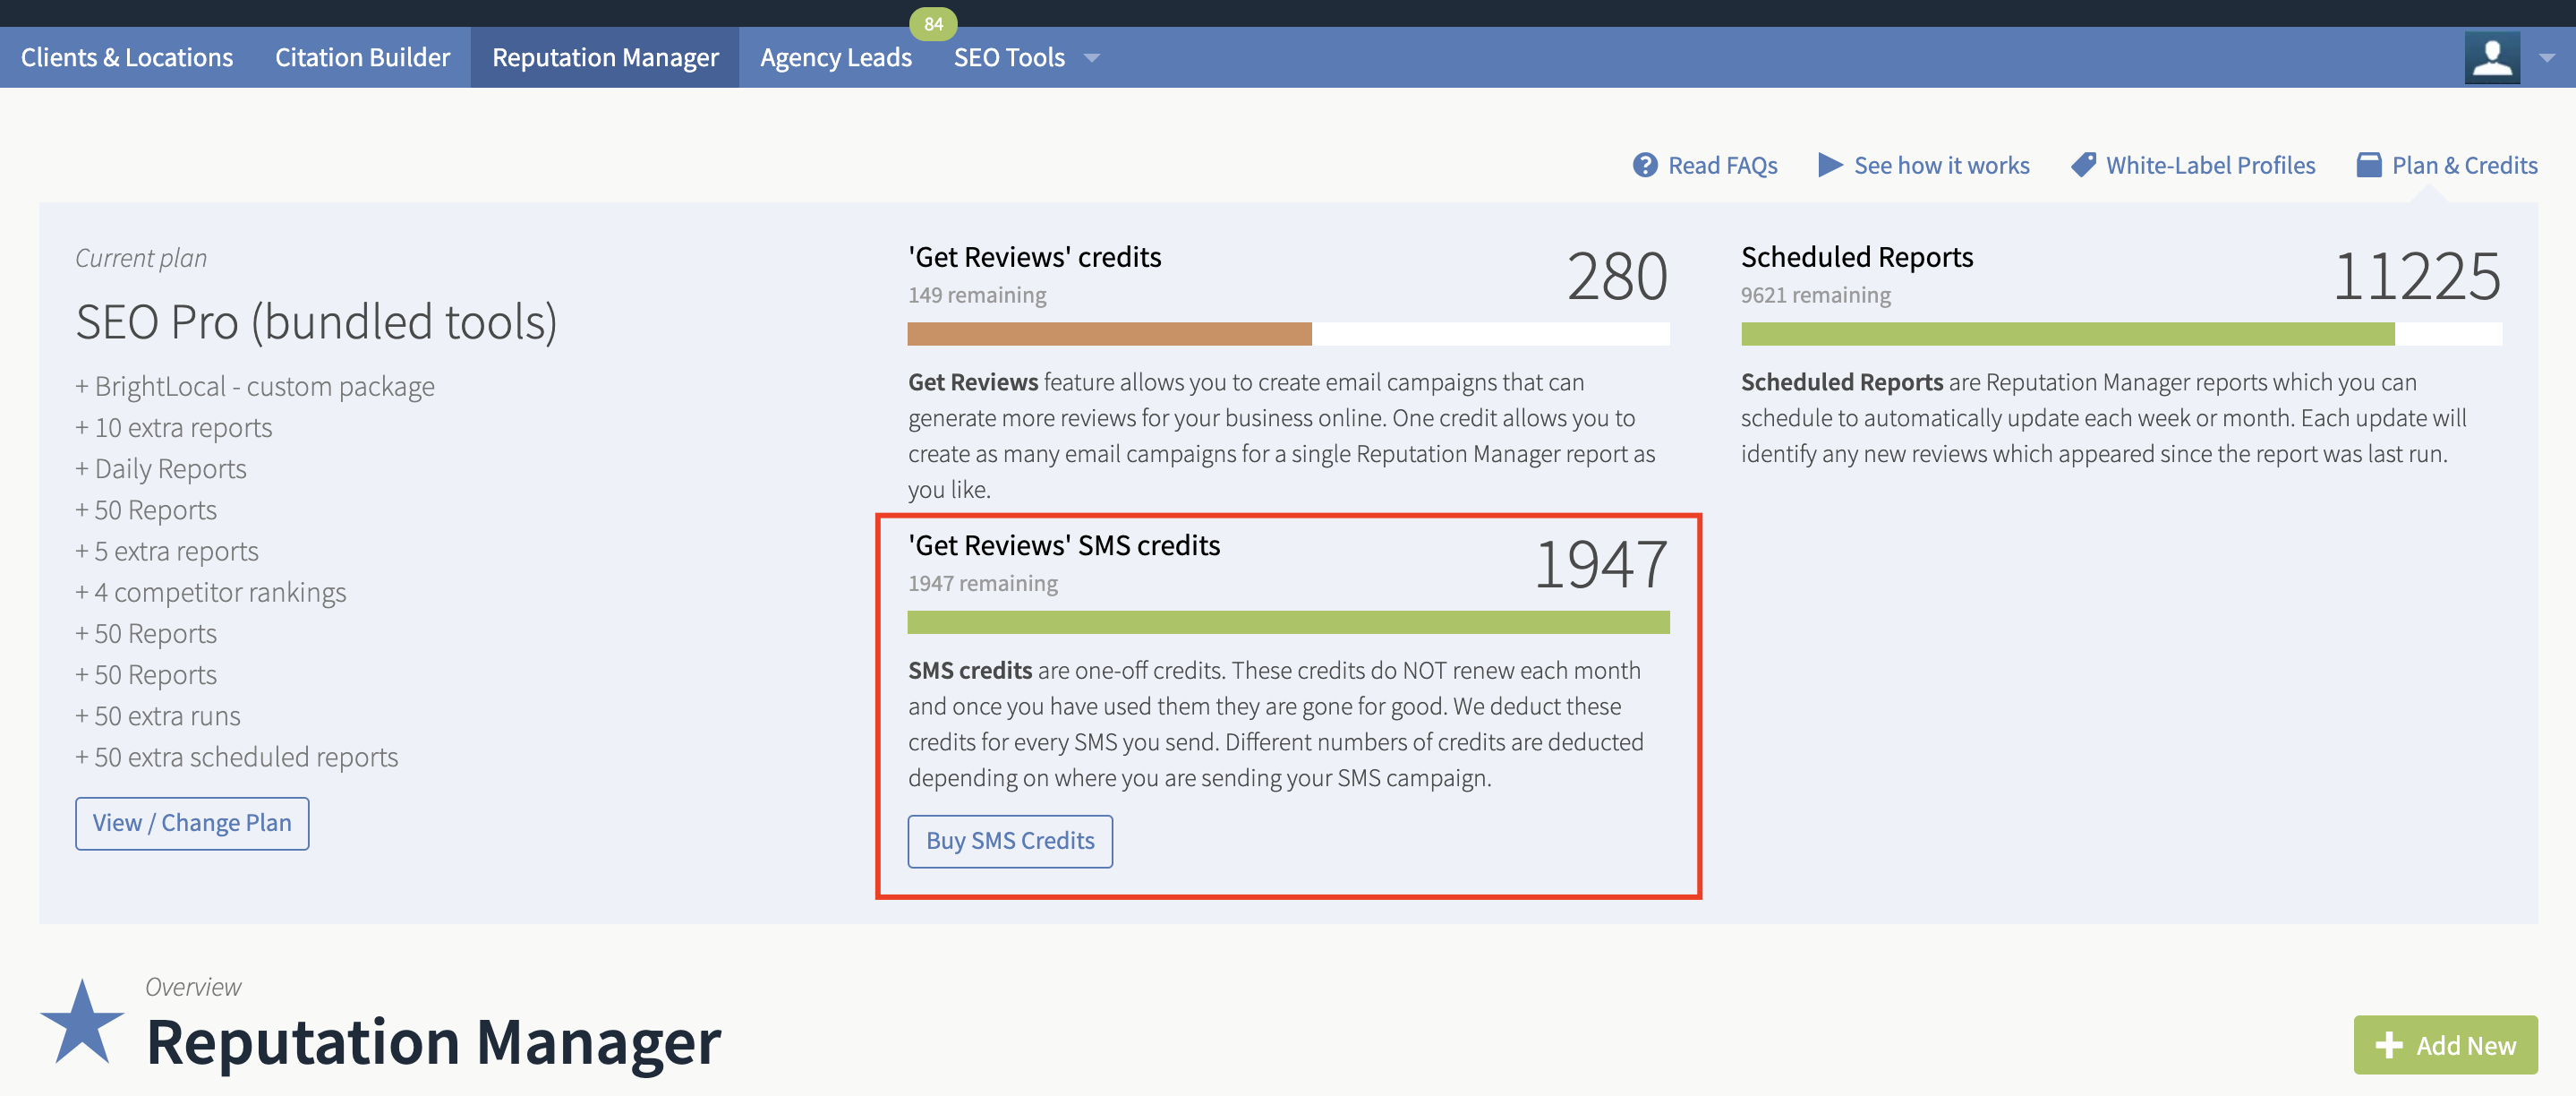Click the '+ 5 extra reports' item
Image resolution: width=2576 pixels, height=1096 pixels.
pos(167,551)
